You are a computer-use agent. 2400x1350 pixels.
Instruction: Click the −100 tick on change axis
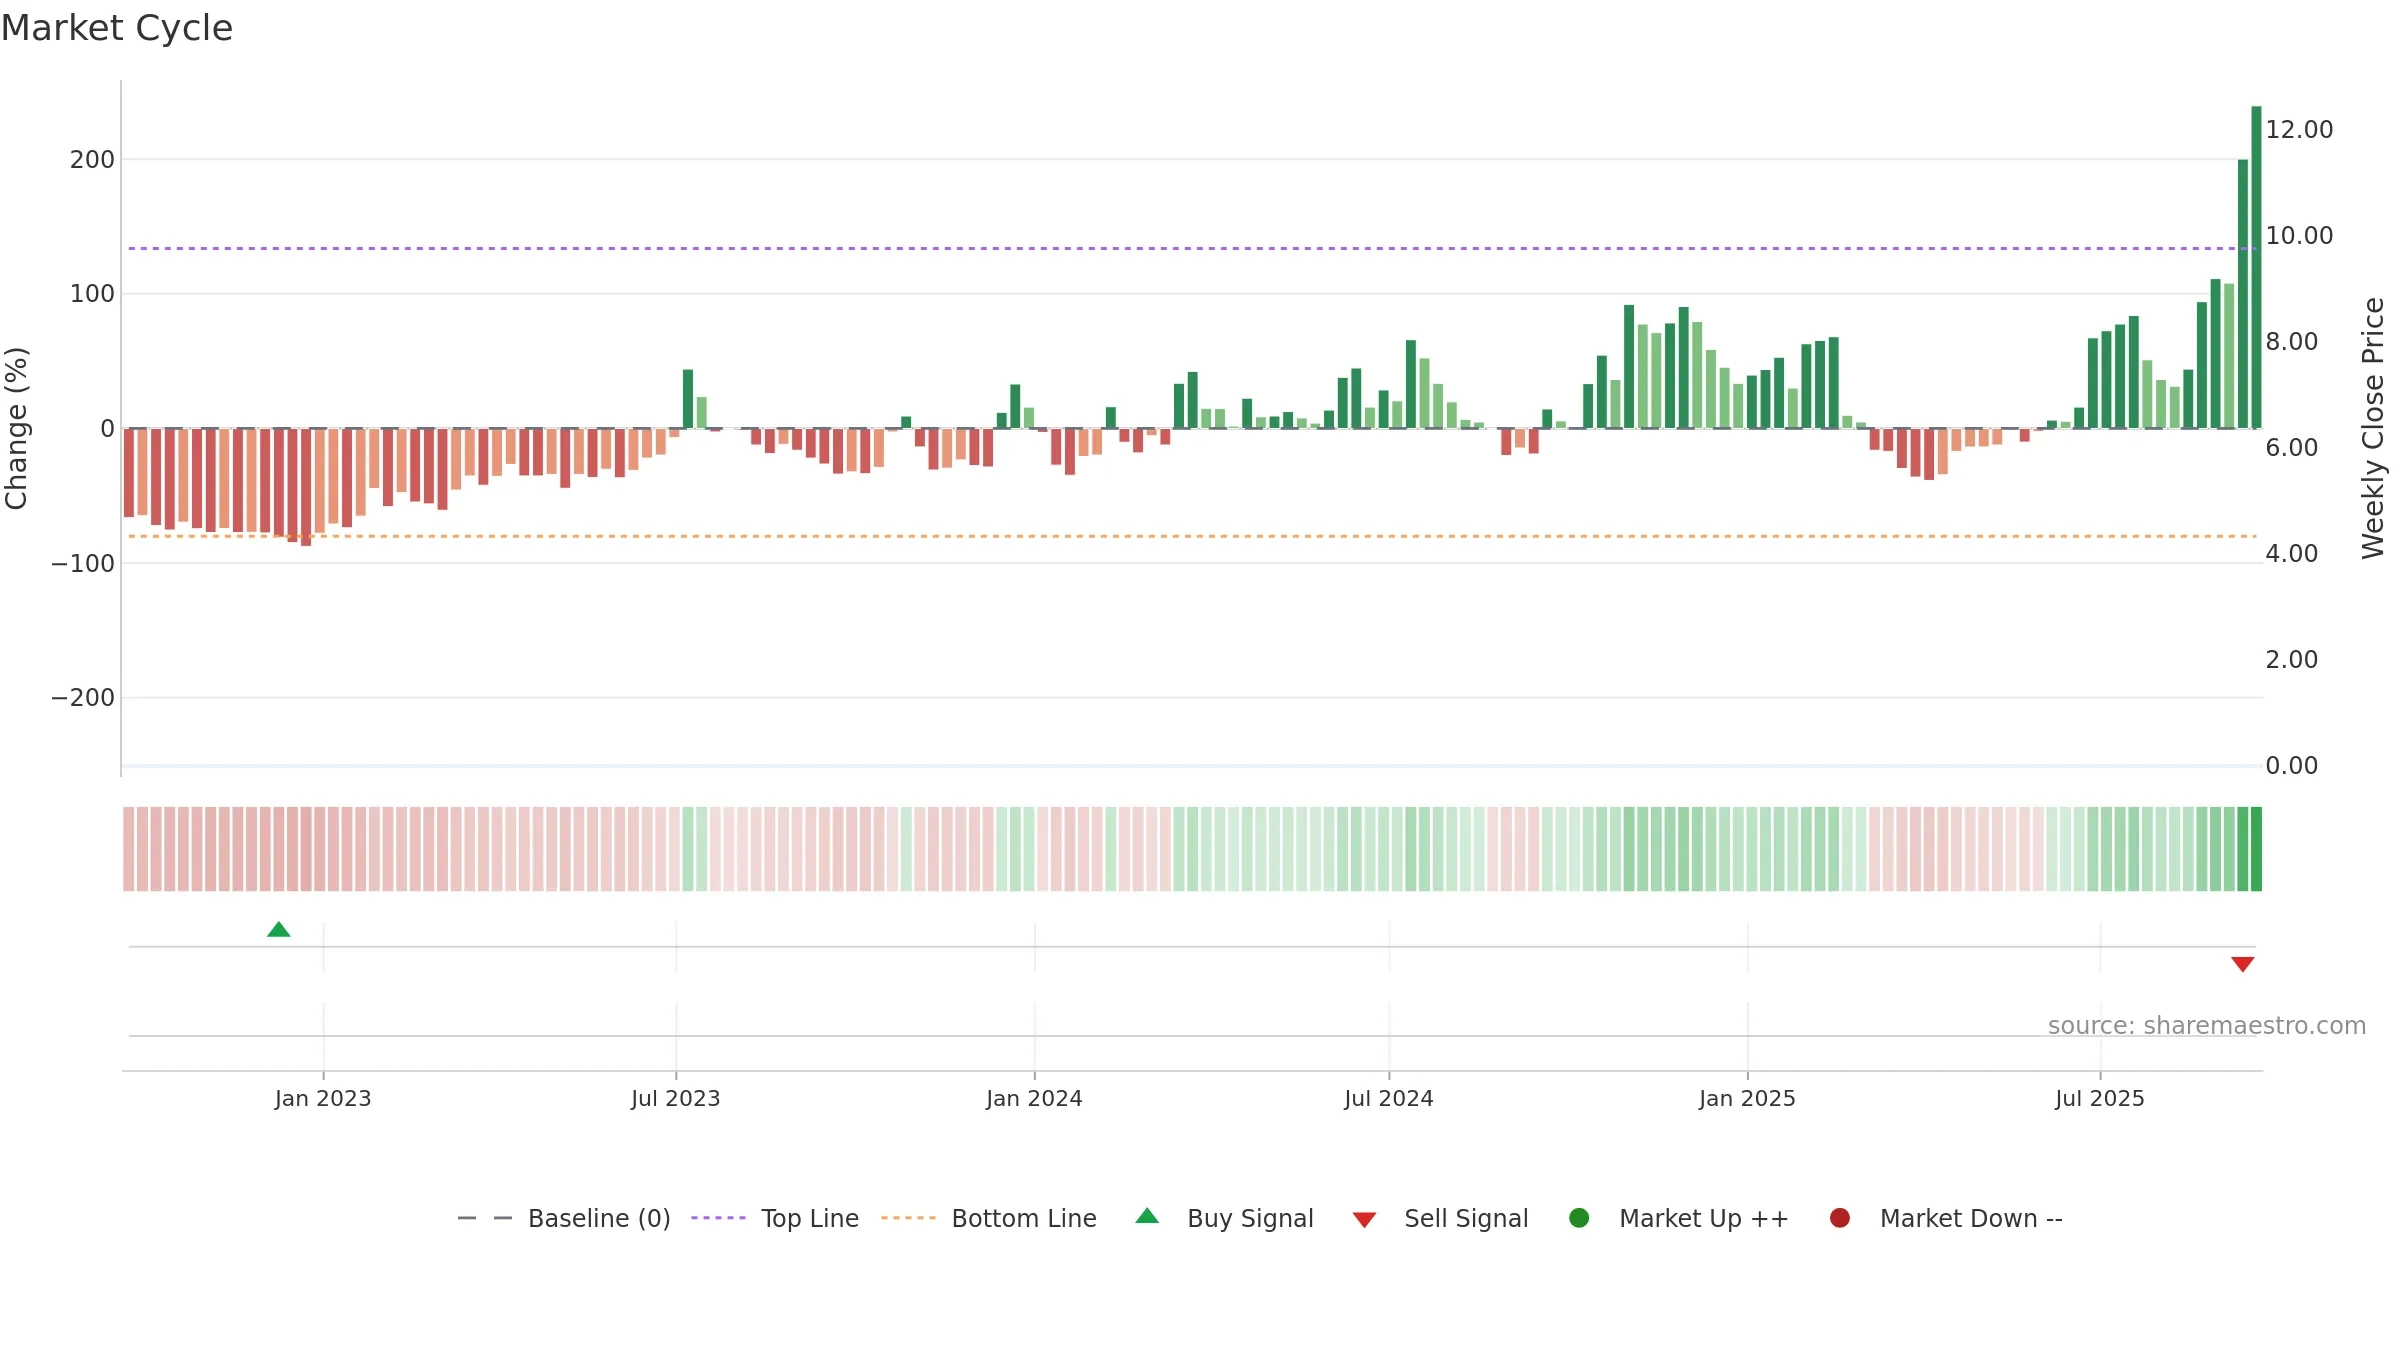point(83,564)
